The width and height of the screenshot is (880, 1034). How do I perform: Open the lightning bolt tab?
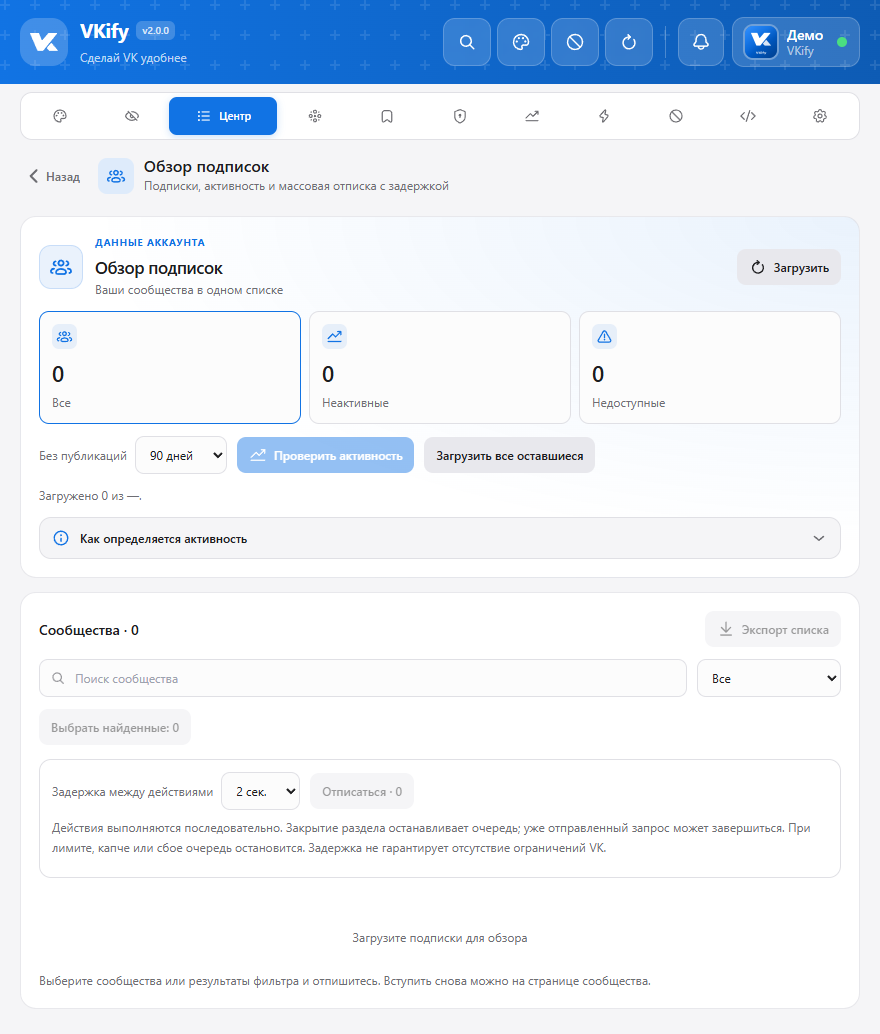[604, 116]
